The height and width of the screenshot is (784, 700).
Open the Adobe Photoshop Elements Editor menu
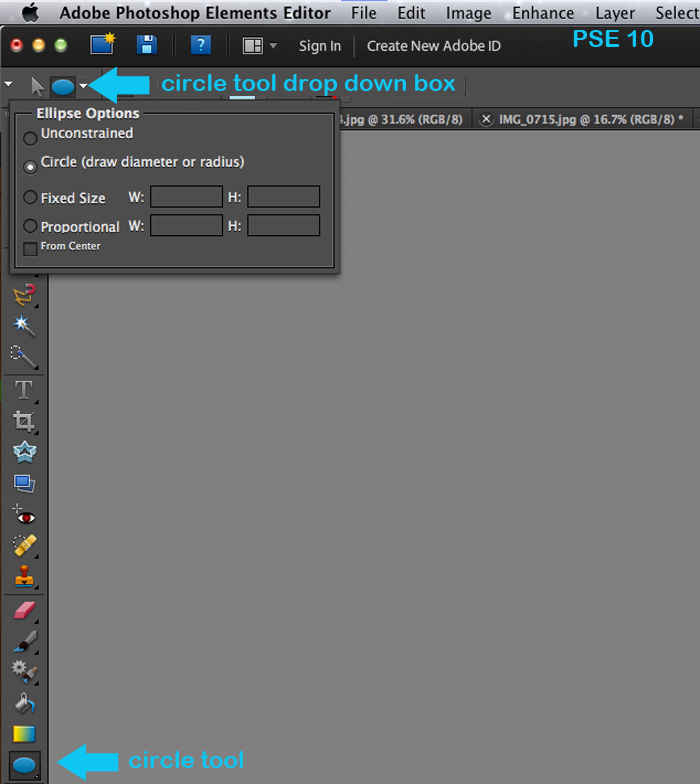[195, 13]
